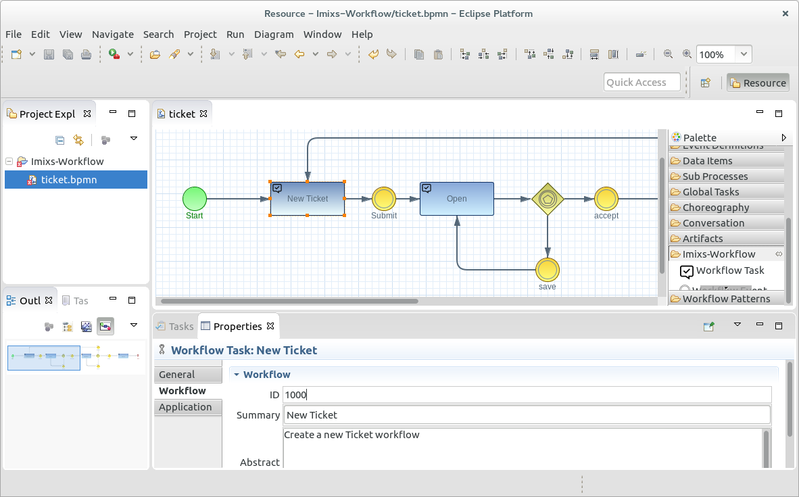Click the Zoom Out magnifier icon

(x=668, y=54)
